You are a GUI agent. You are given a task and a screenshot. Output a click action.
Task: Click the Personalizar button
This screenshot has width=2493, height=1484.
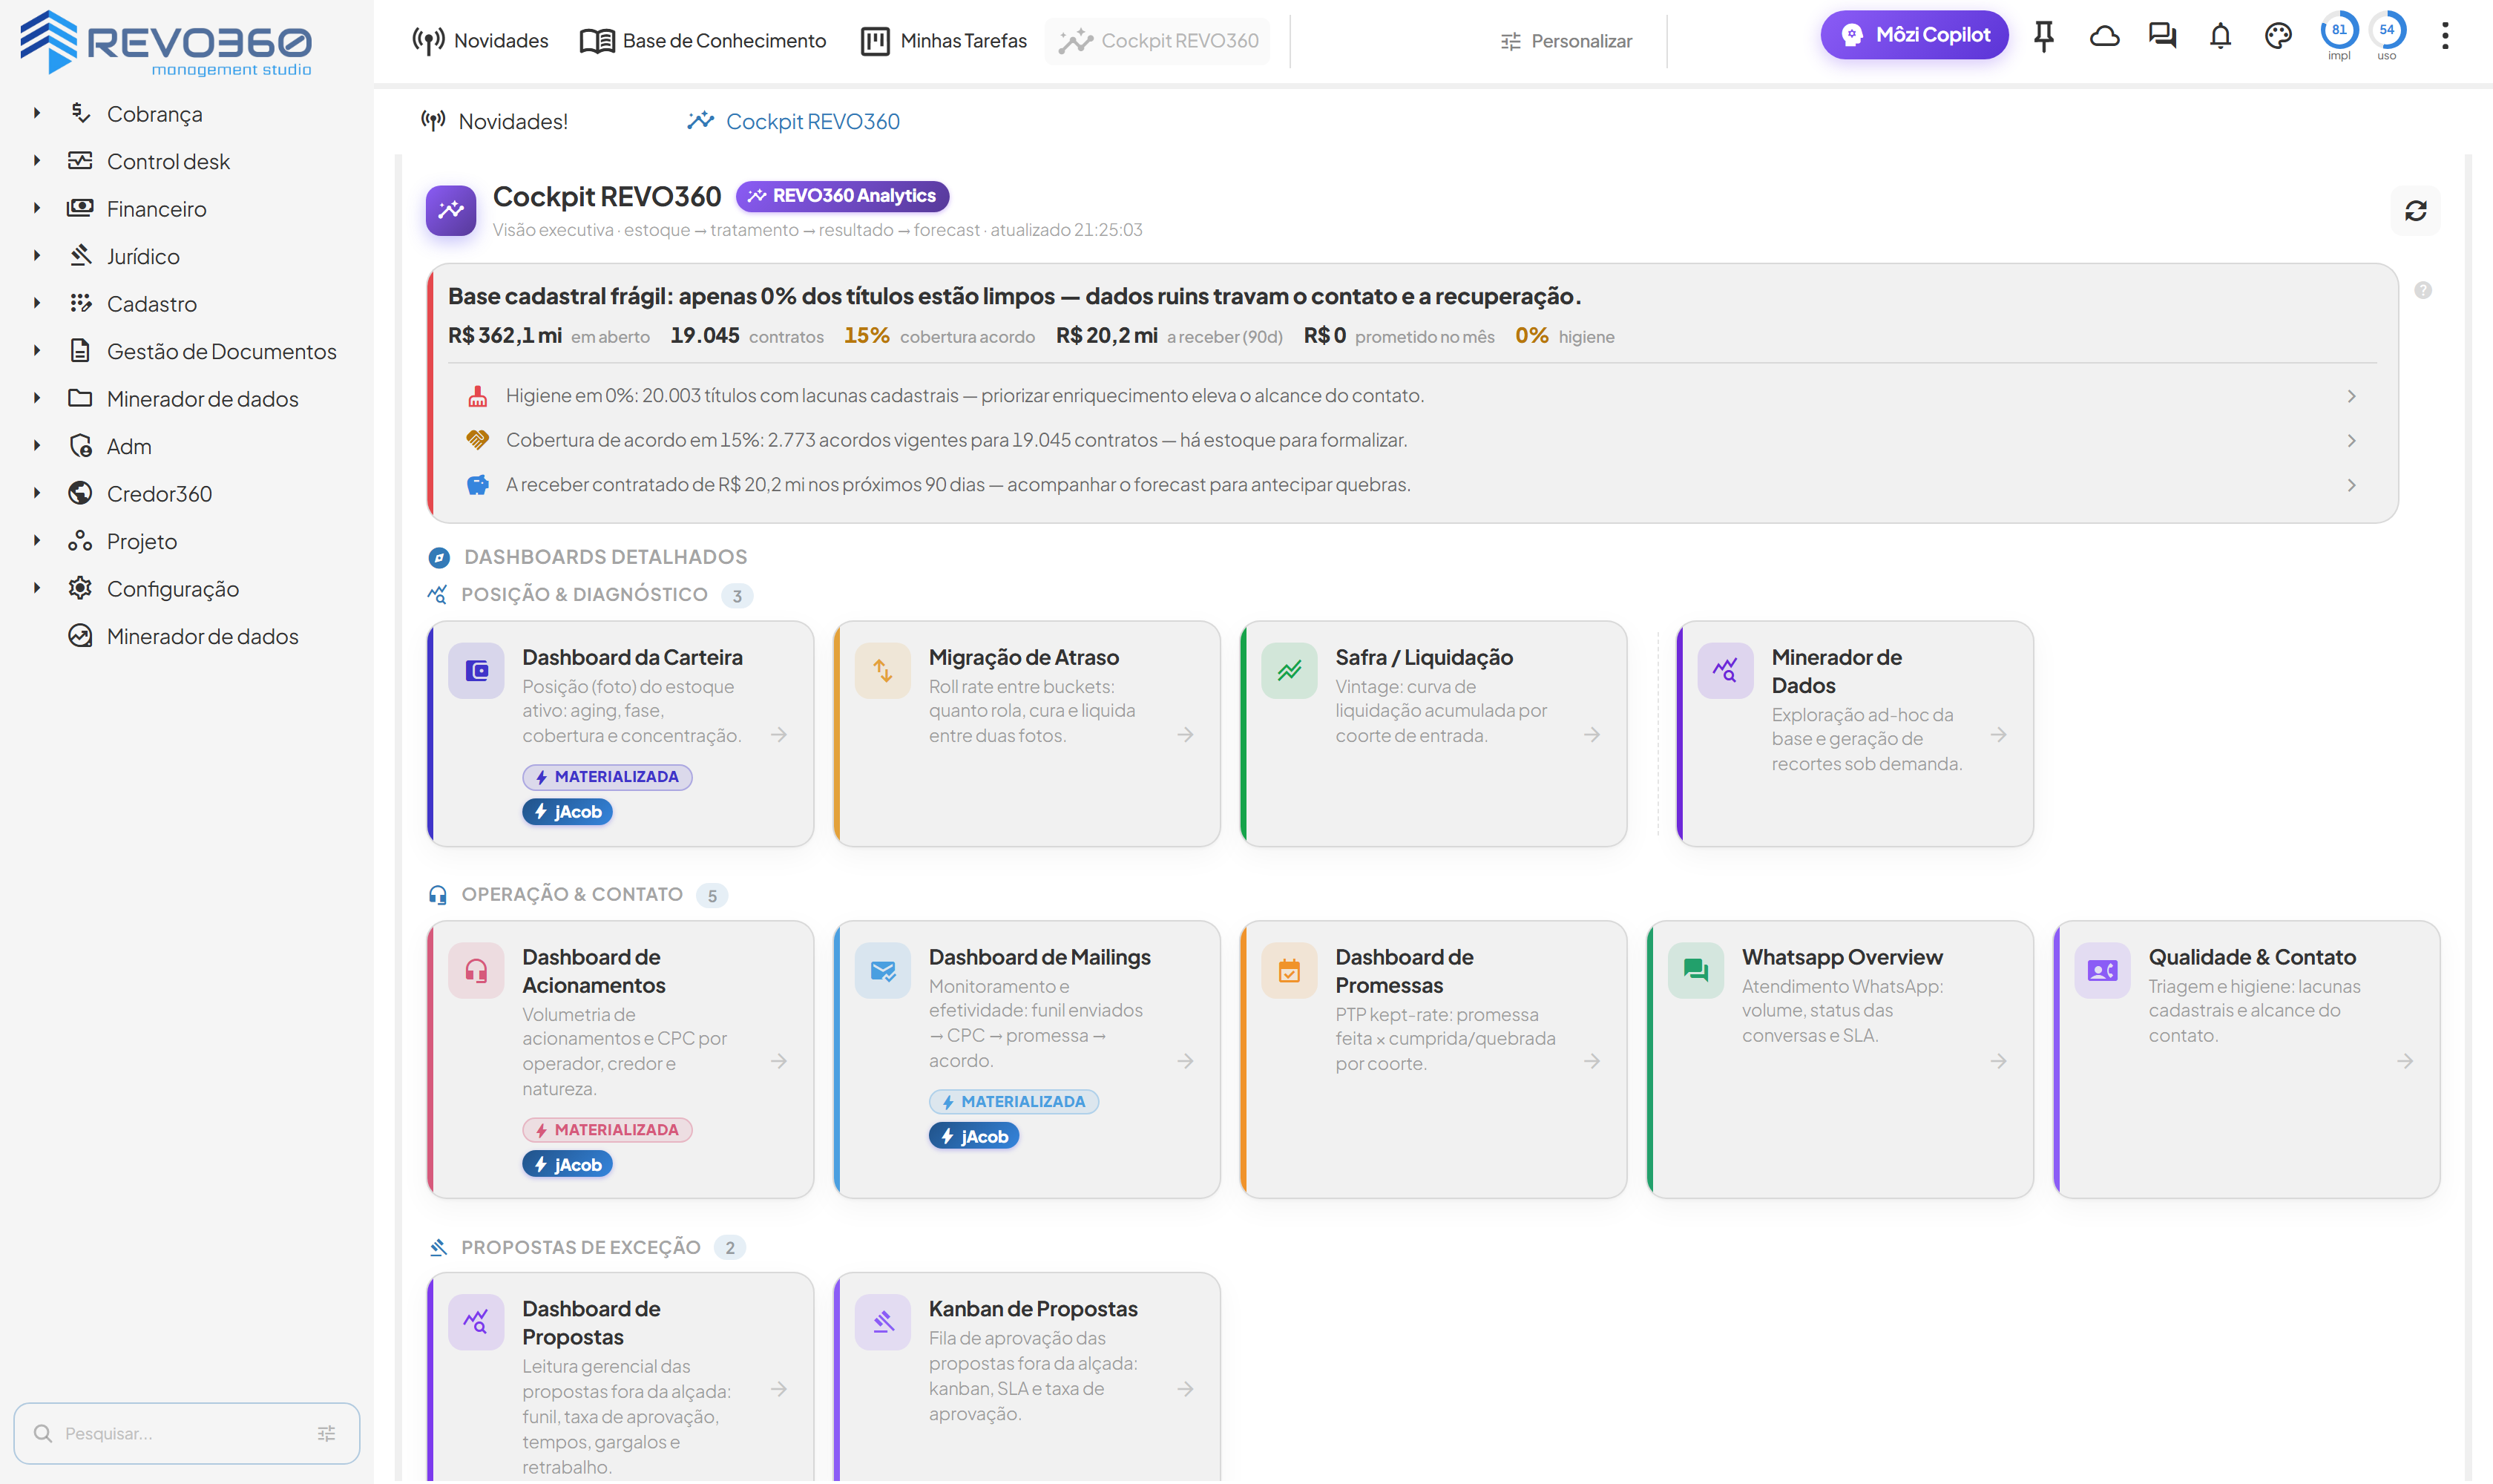pyautogui.click(x=1566, y=41)
